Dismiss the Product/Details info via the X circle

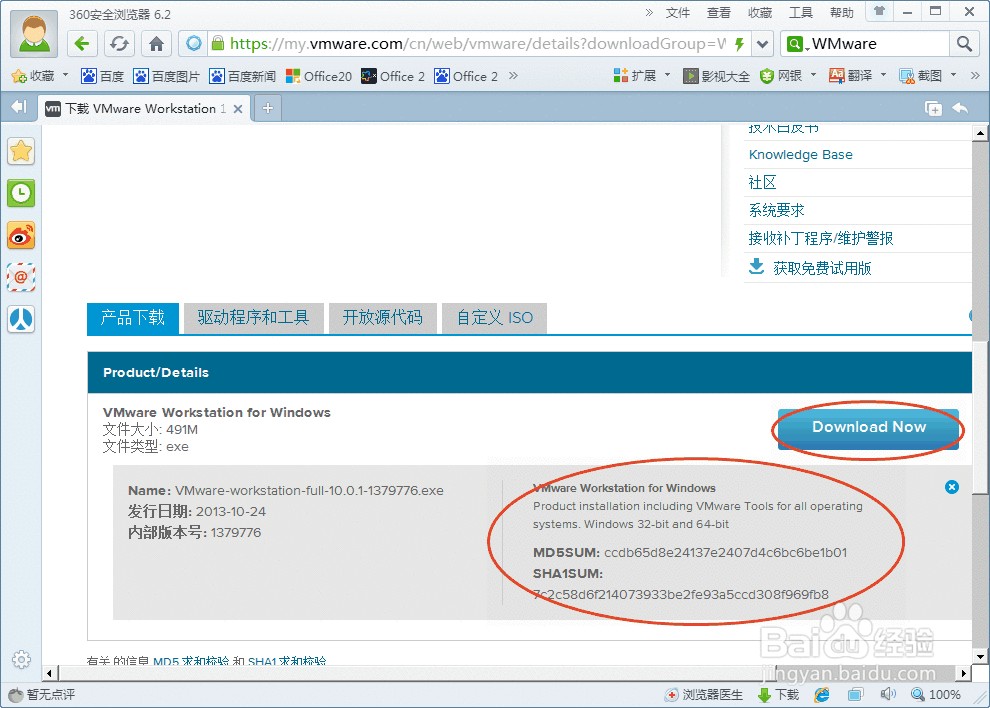click(x=952, y=487)
